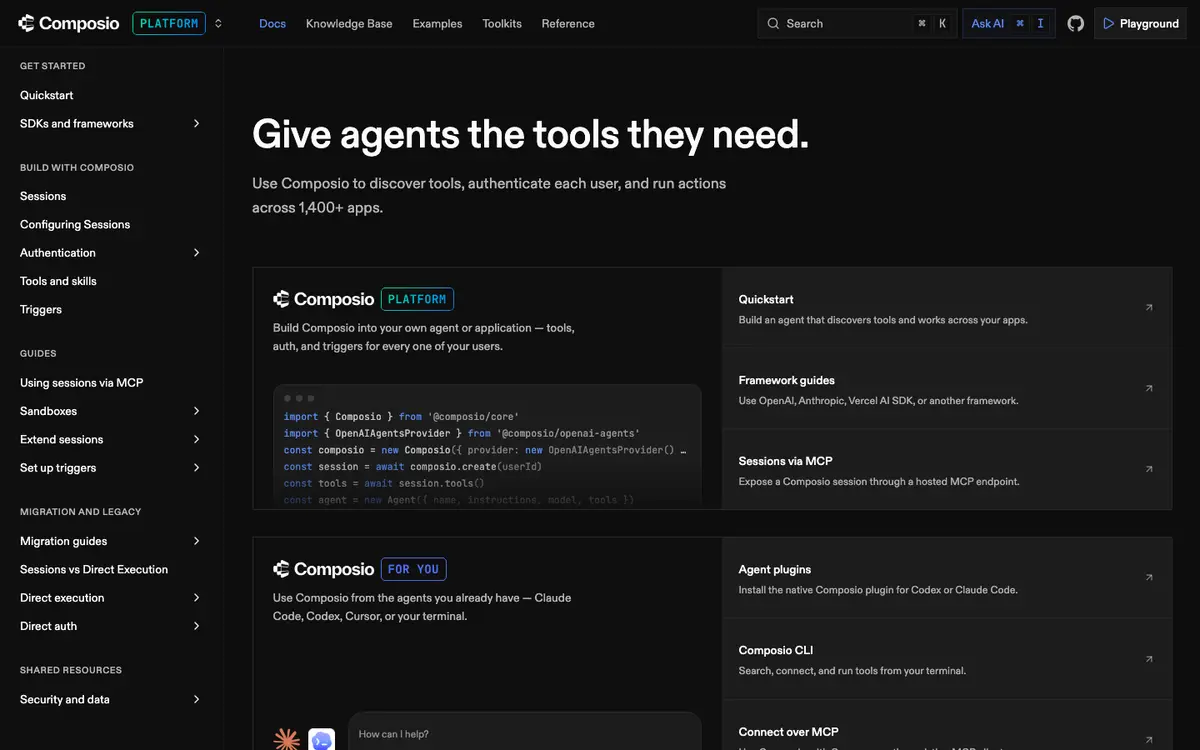Click the Composio logo in the header
The height and width of the screenshot is (750, 1200).
69,23
